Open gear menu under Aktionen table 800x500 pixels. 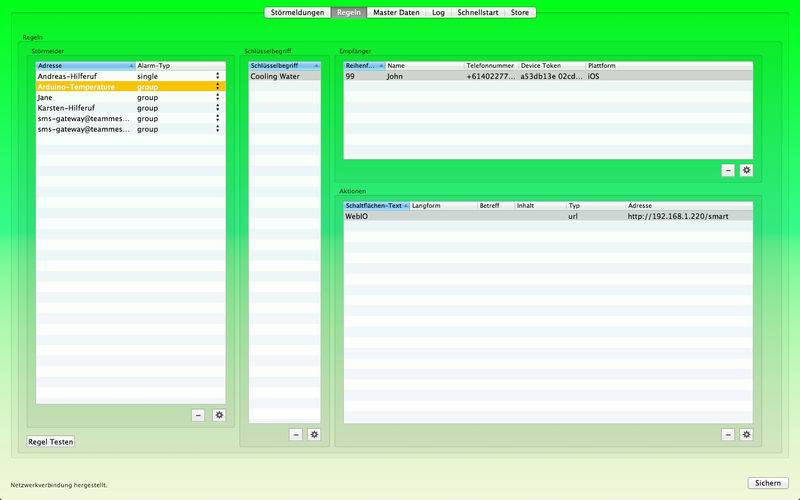pyautogui.click(x=746, y=435)
